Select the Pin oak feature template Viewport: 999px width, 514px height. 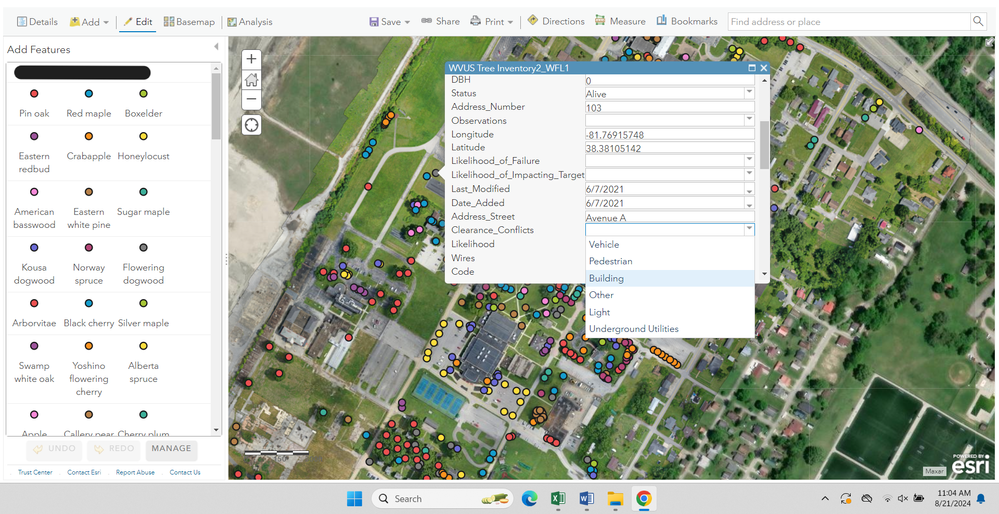[34, 104]
